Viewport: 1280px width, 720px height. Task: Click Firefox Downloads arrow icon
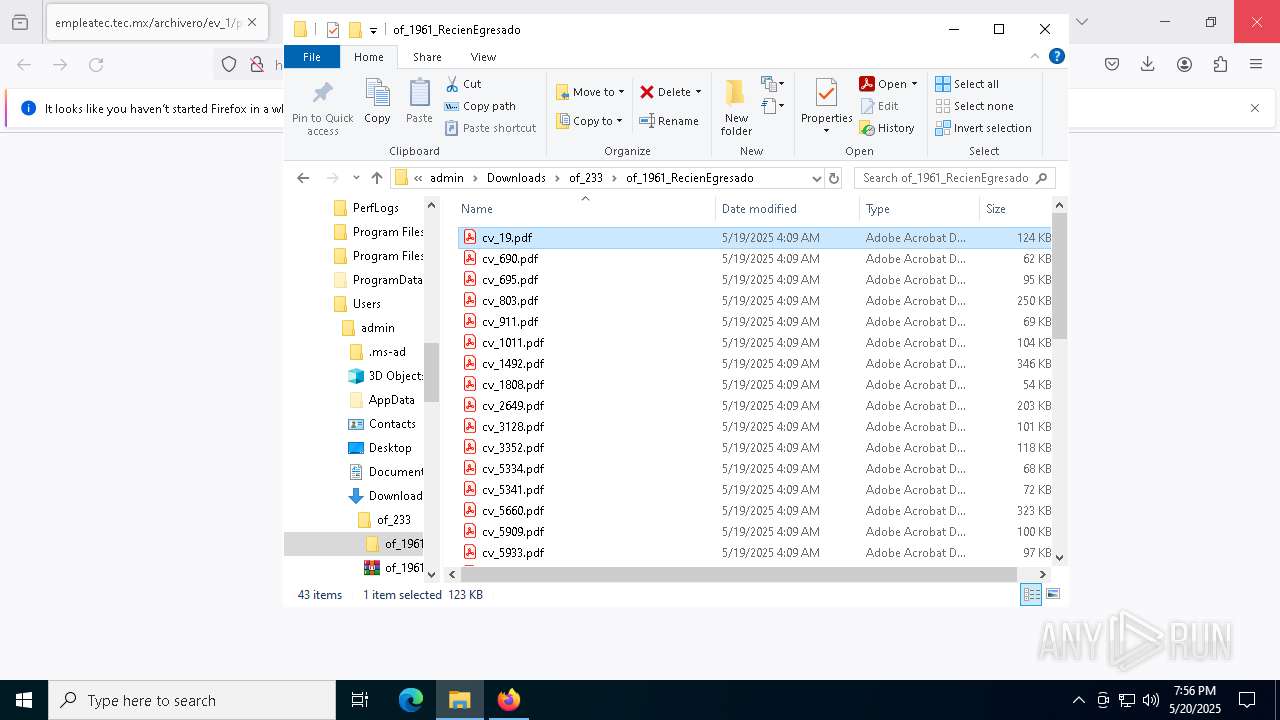(x=1148, y=64)
